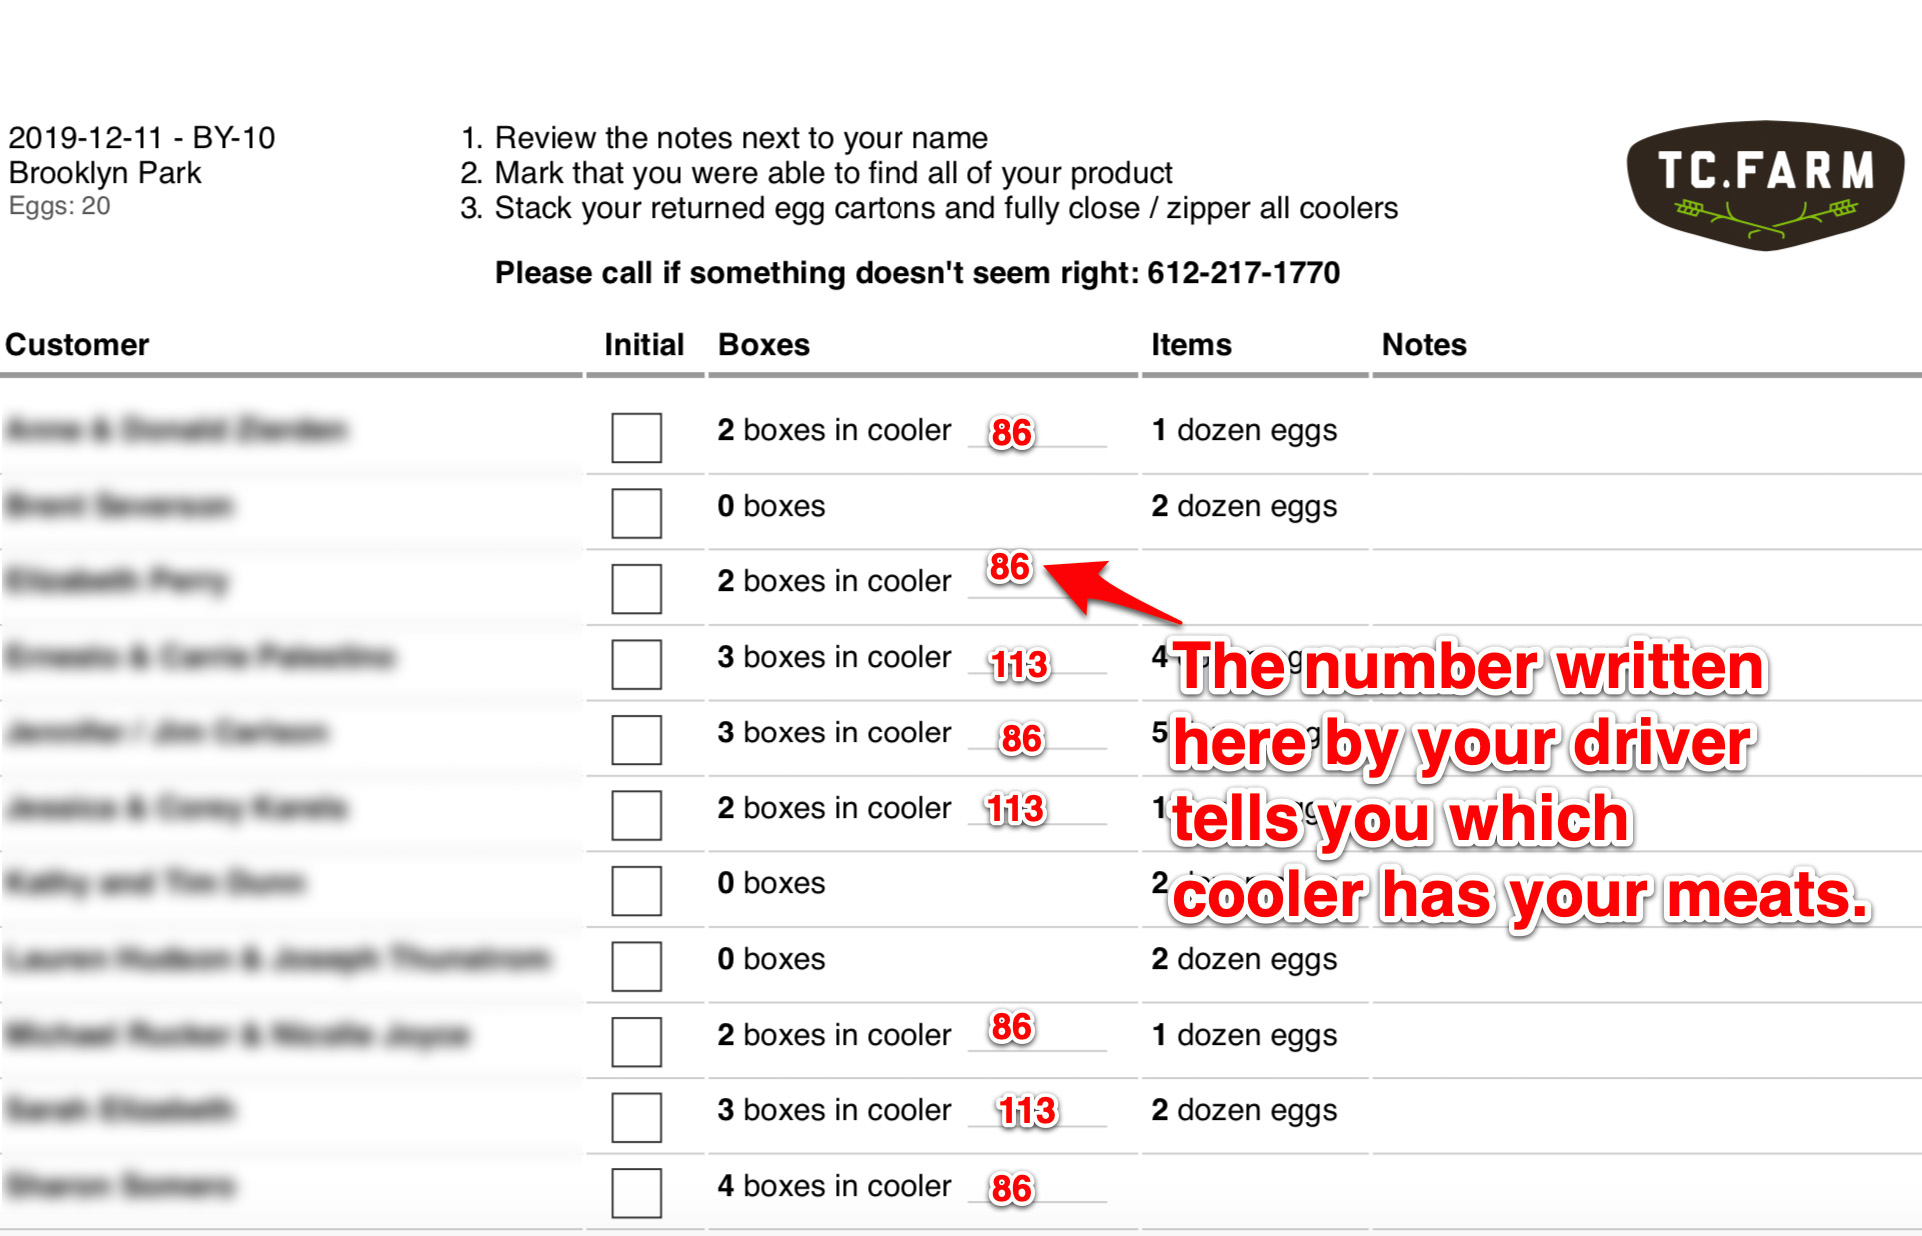Click the 'Customer' column header
1922x1236 pixels.
[77, 345]
